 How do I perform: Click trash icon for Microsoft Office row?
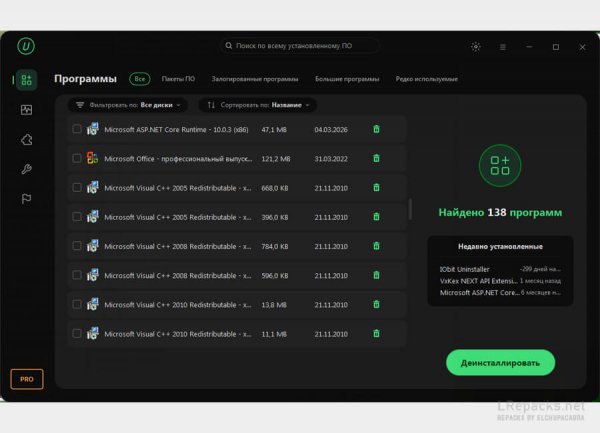coord(377,158)
